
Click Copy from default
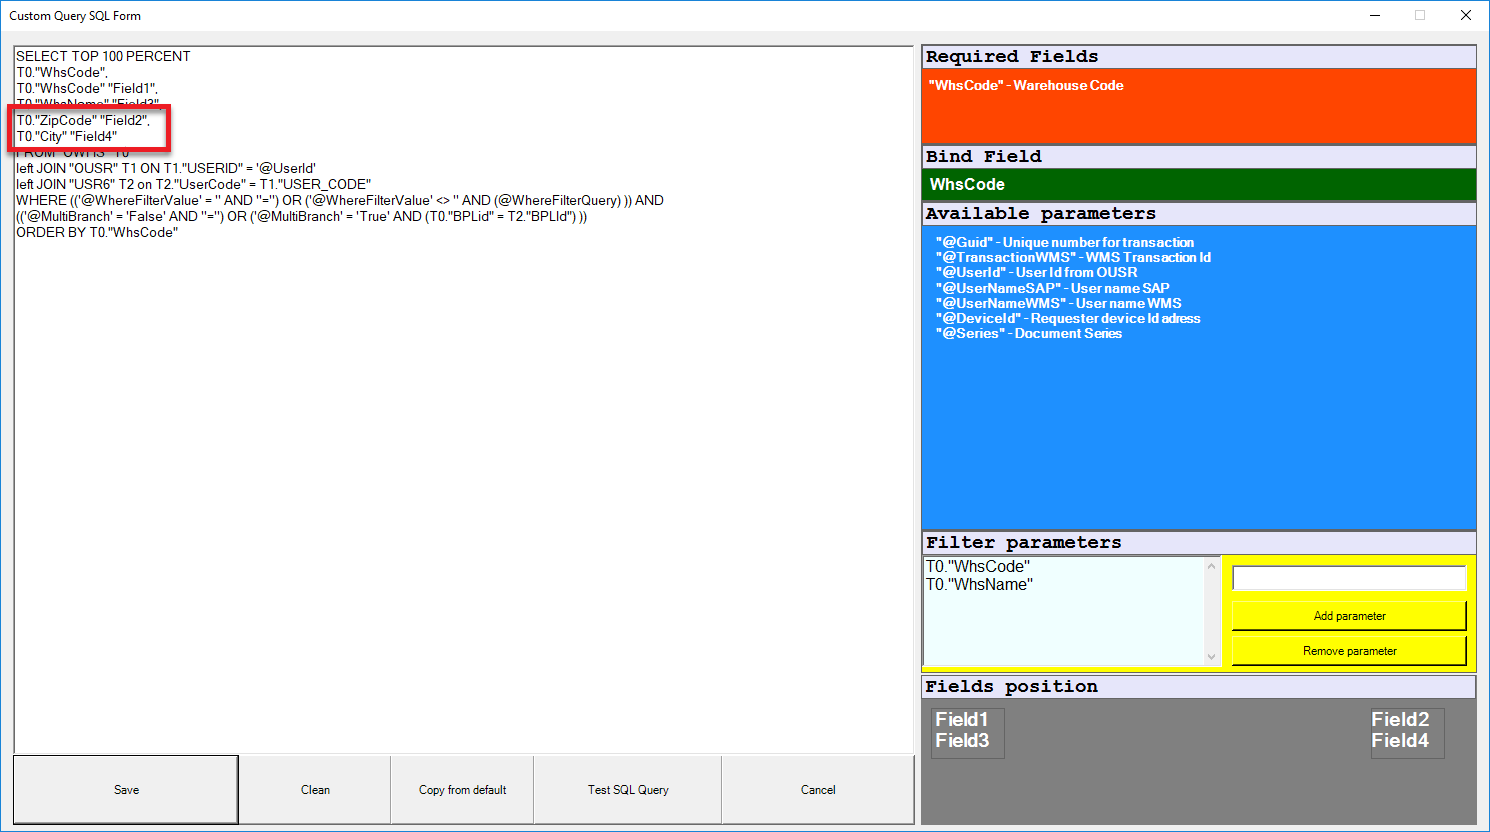[462, 790]
